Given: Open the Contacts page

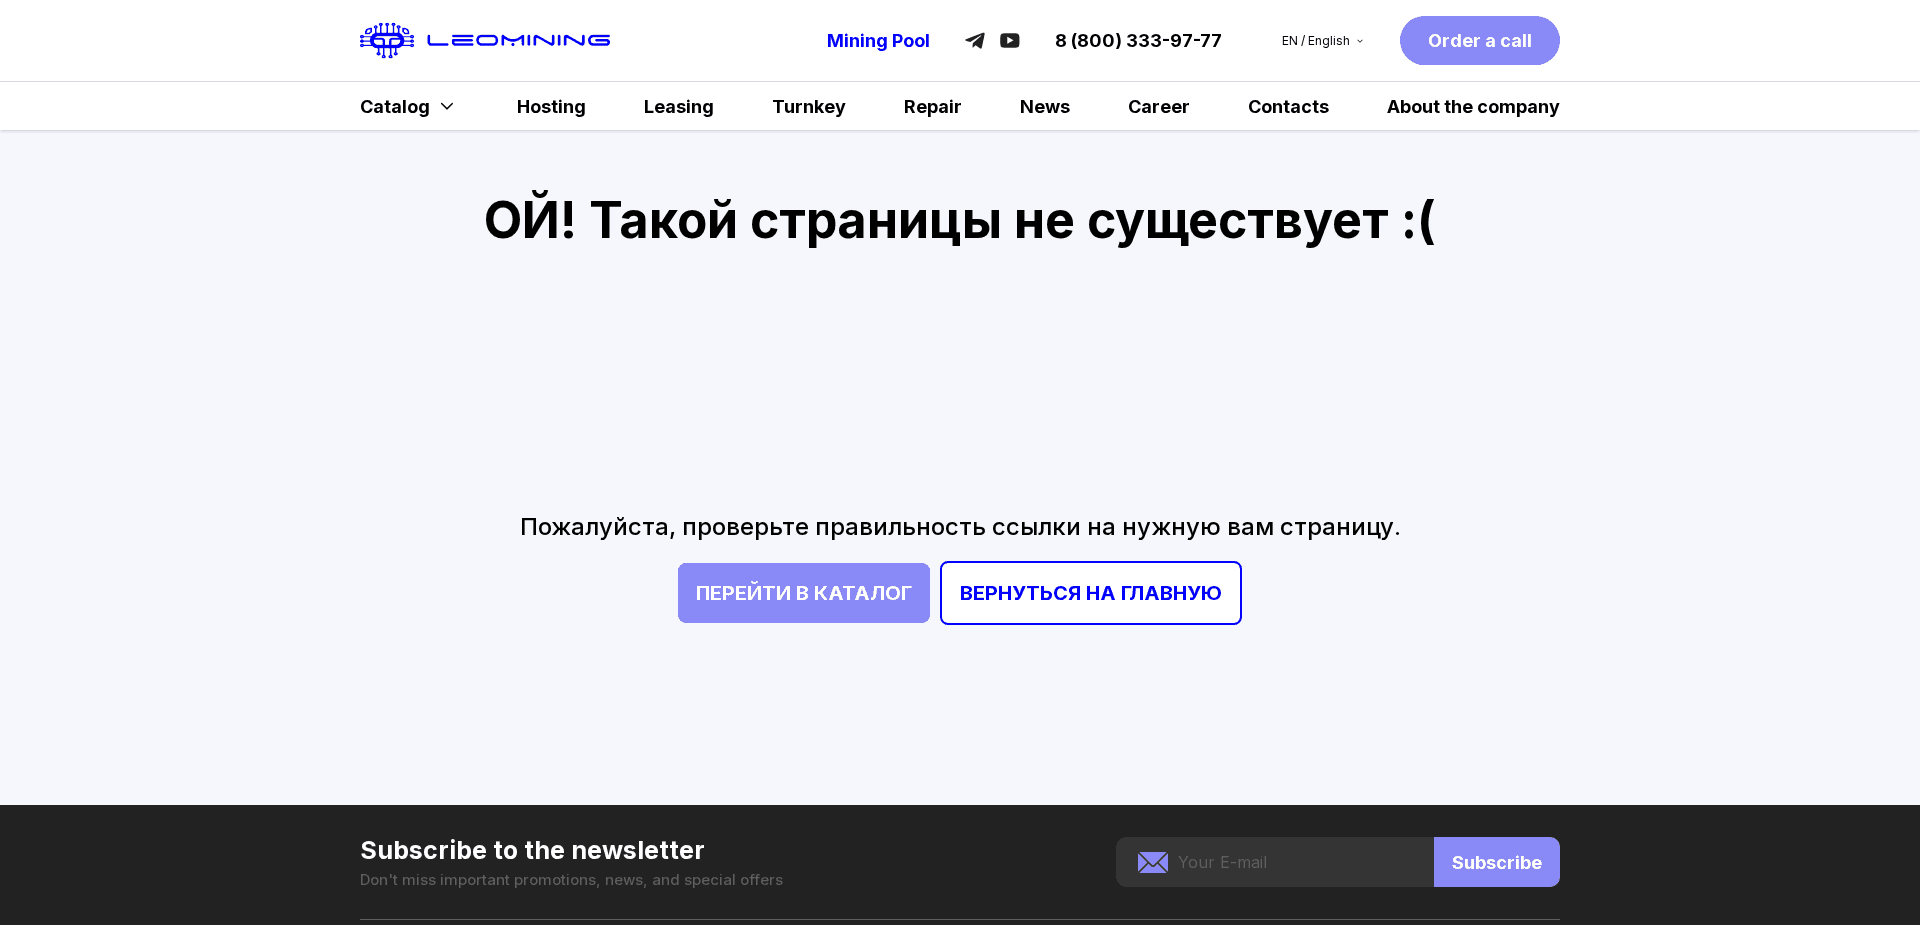Looking at the screenshot, I should (1288, 106).
